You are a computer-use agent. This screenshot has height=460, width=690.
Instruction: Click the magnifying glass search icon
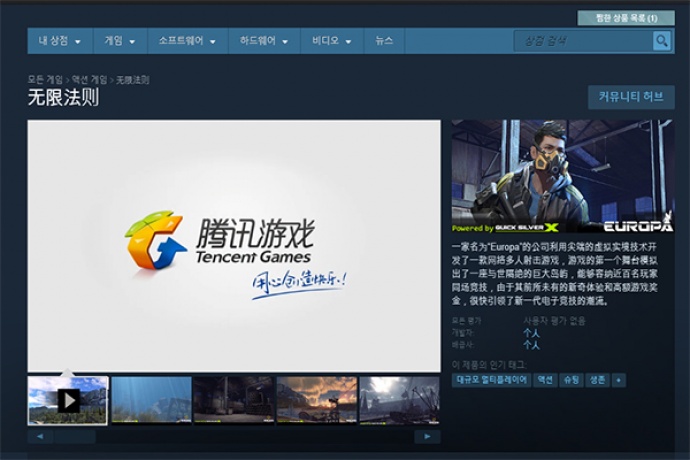[661, 41]
